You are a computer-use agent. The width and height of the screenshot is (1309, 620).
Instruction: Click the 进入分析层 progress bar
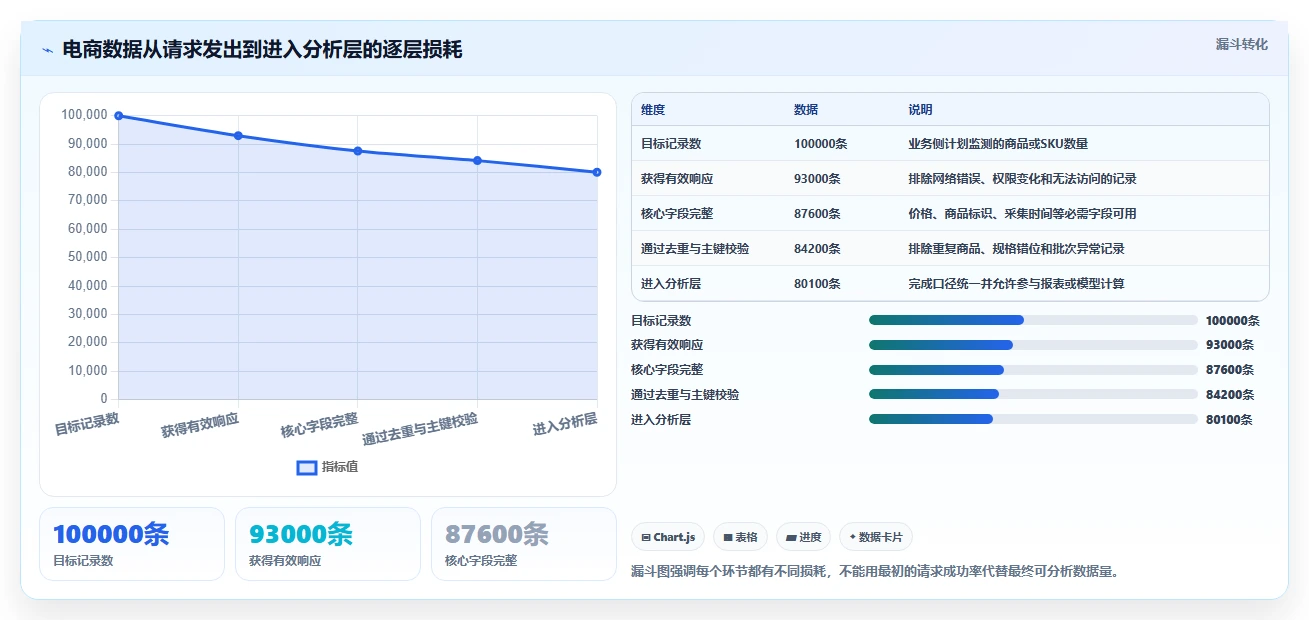tap(1033, 419)
